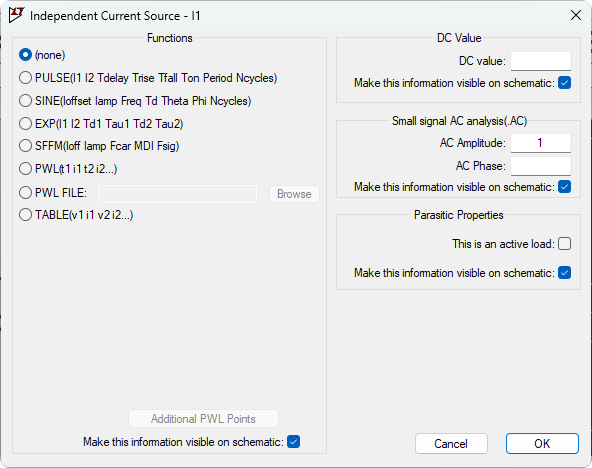592x468 pixels.
Task: Pick the EXP function option
Action: [25, 123]
